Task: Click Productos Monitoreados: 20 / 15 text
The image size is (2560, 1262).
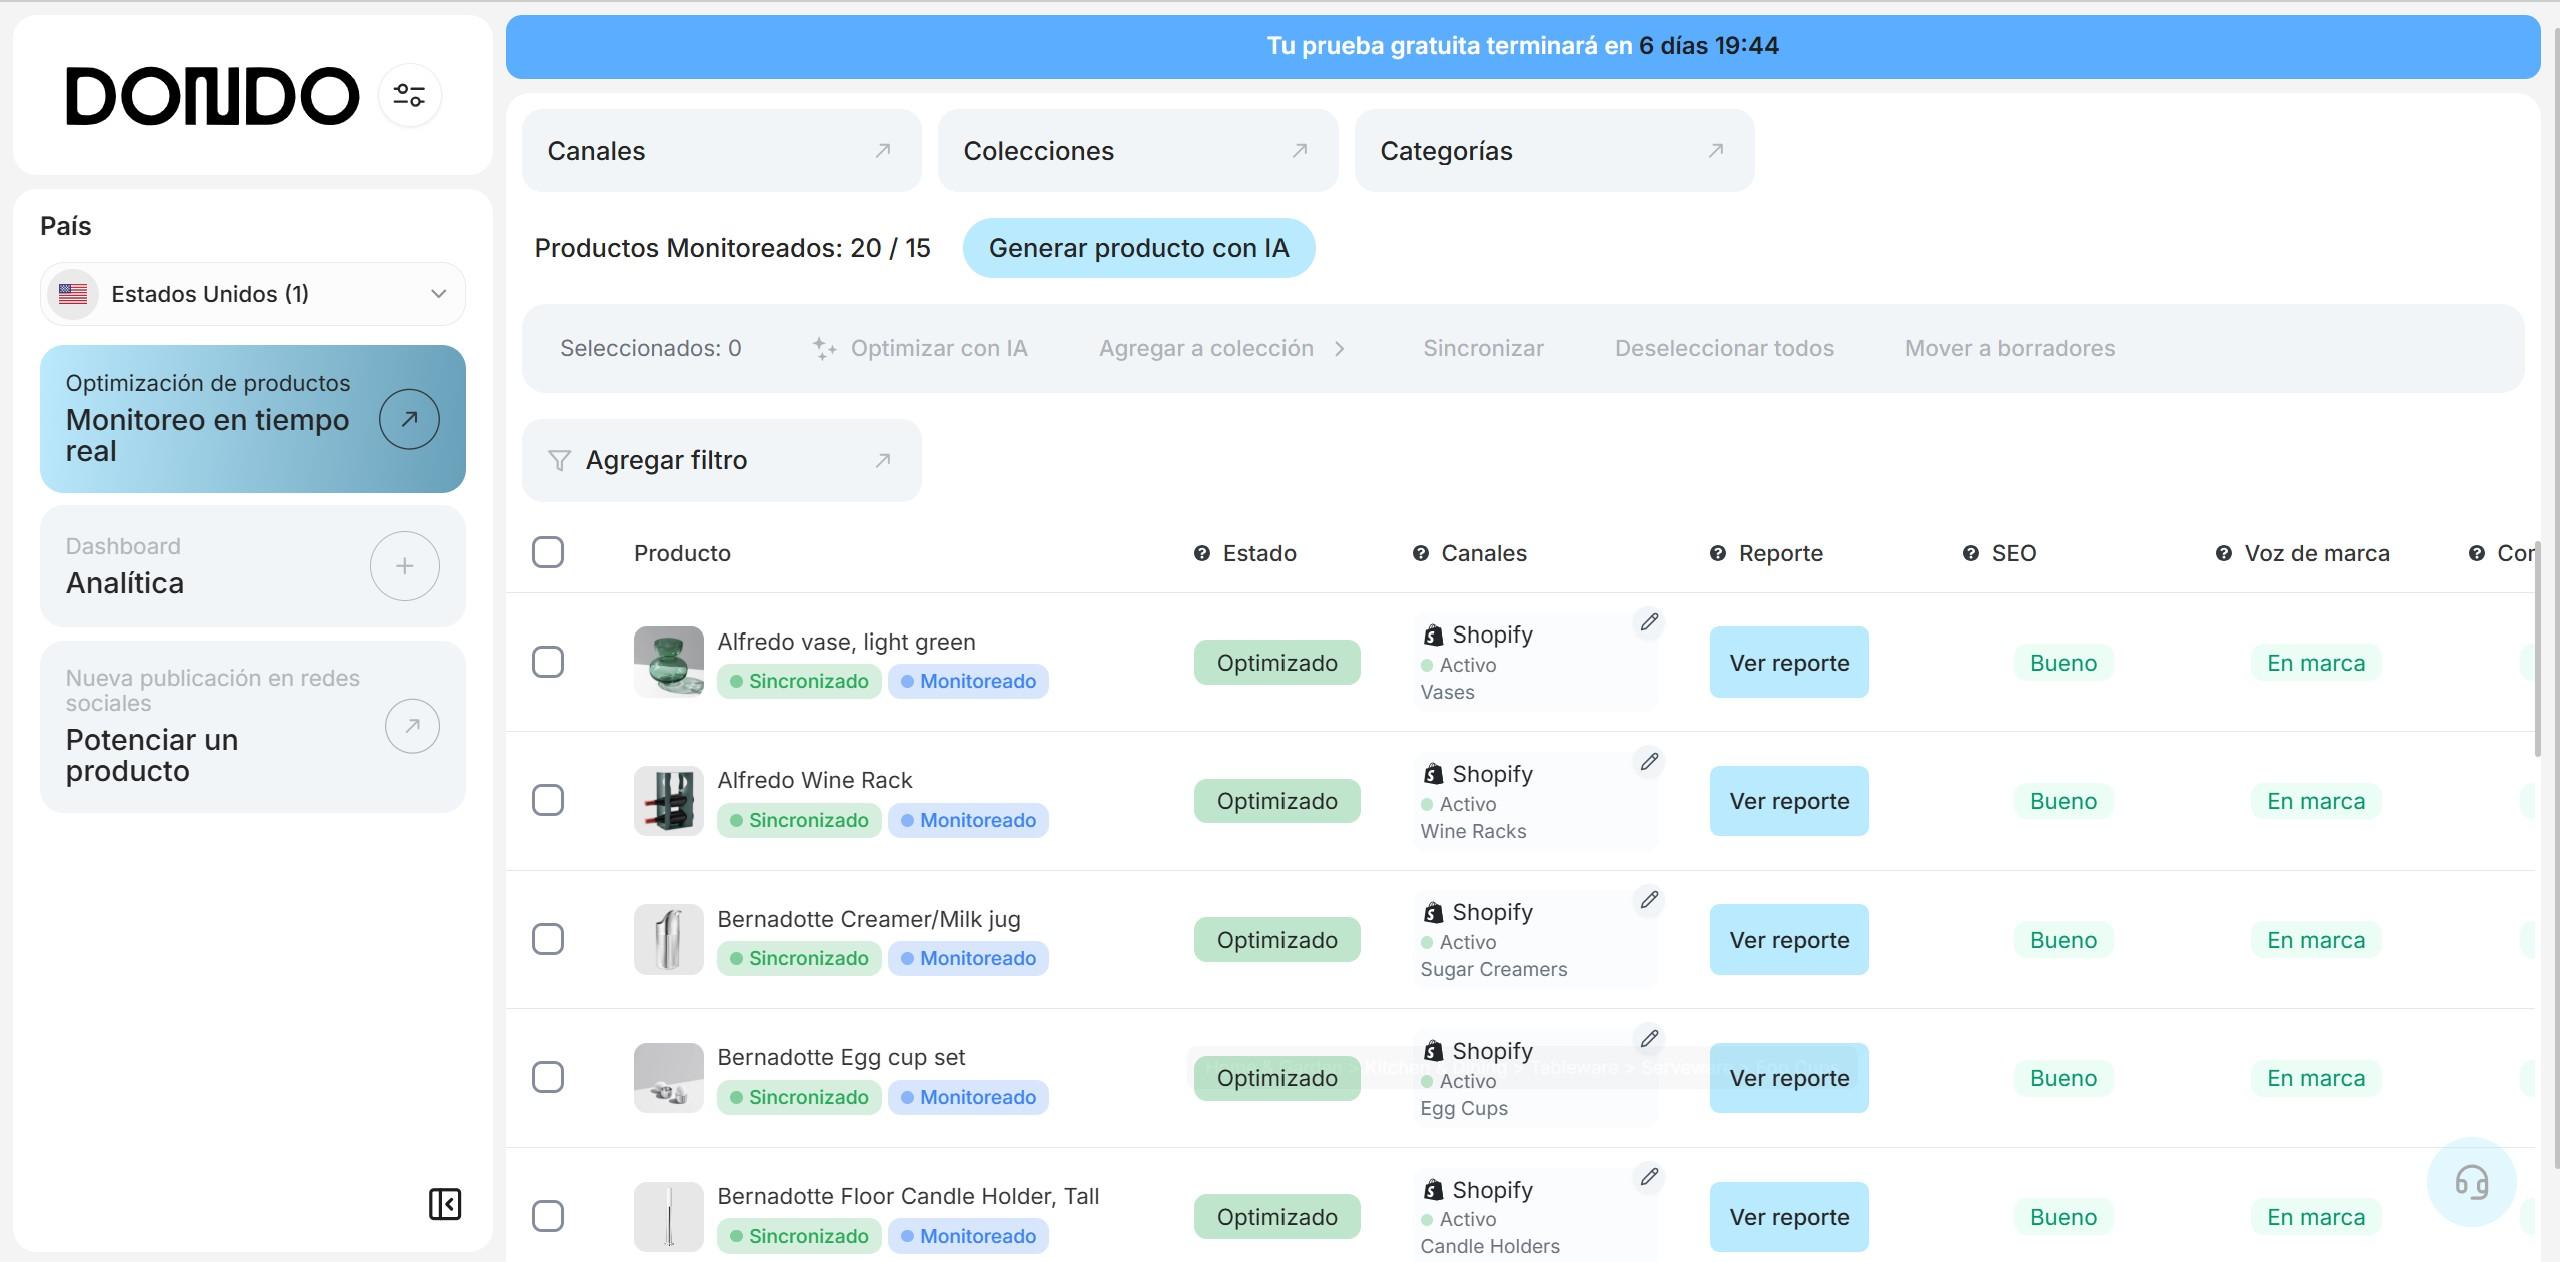Action: coord(732,248)
